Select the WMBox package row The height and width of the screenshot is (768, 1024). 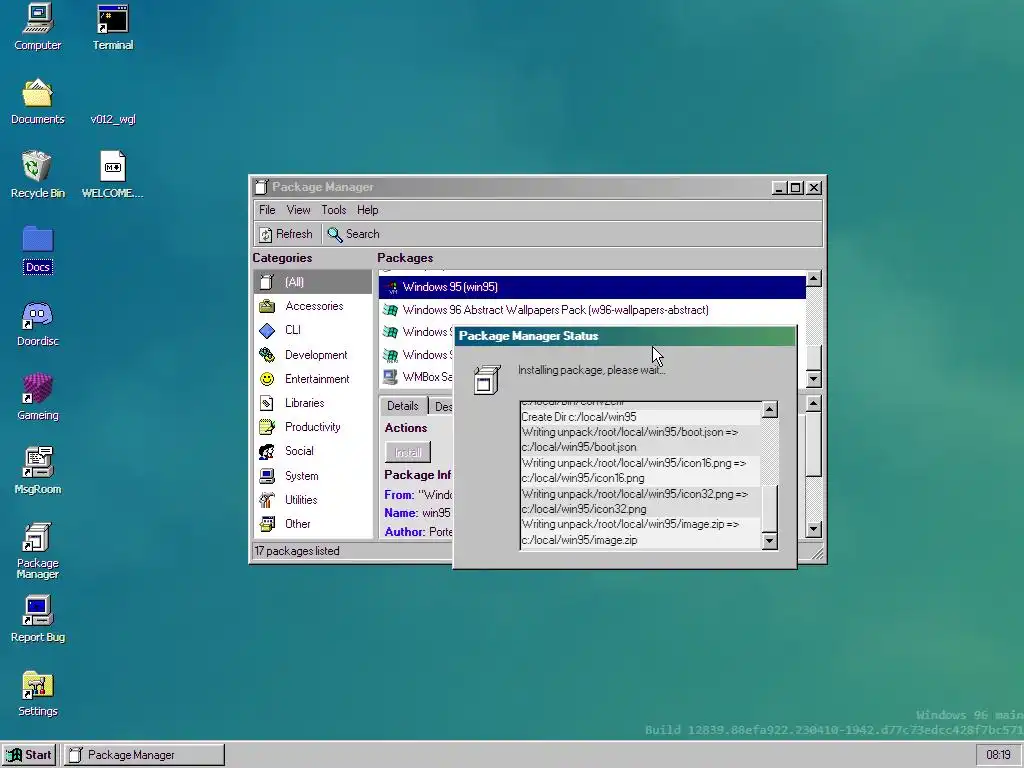417,377
